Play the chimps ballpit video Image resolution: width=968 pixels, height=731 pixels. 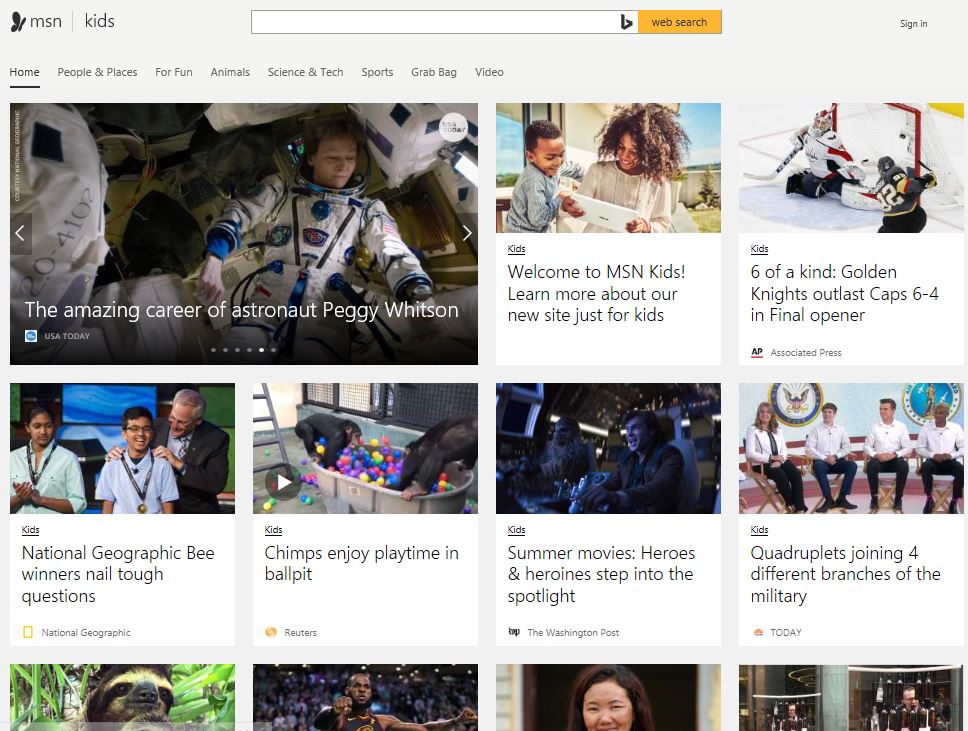pyautogui.click(x=284, y=483)
